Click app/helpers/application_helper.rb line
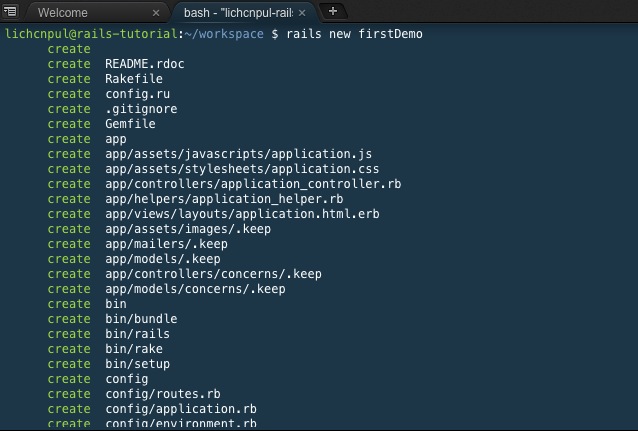Screen dimensions: 638x431 224,199
